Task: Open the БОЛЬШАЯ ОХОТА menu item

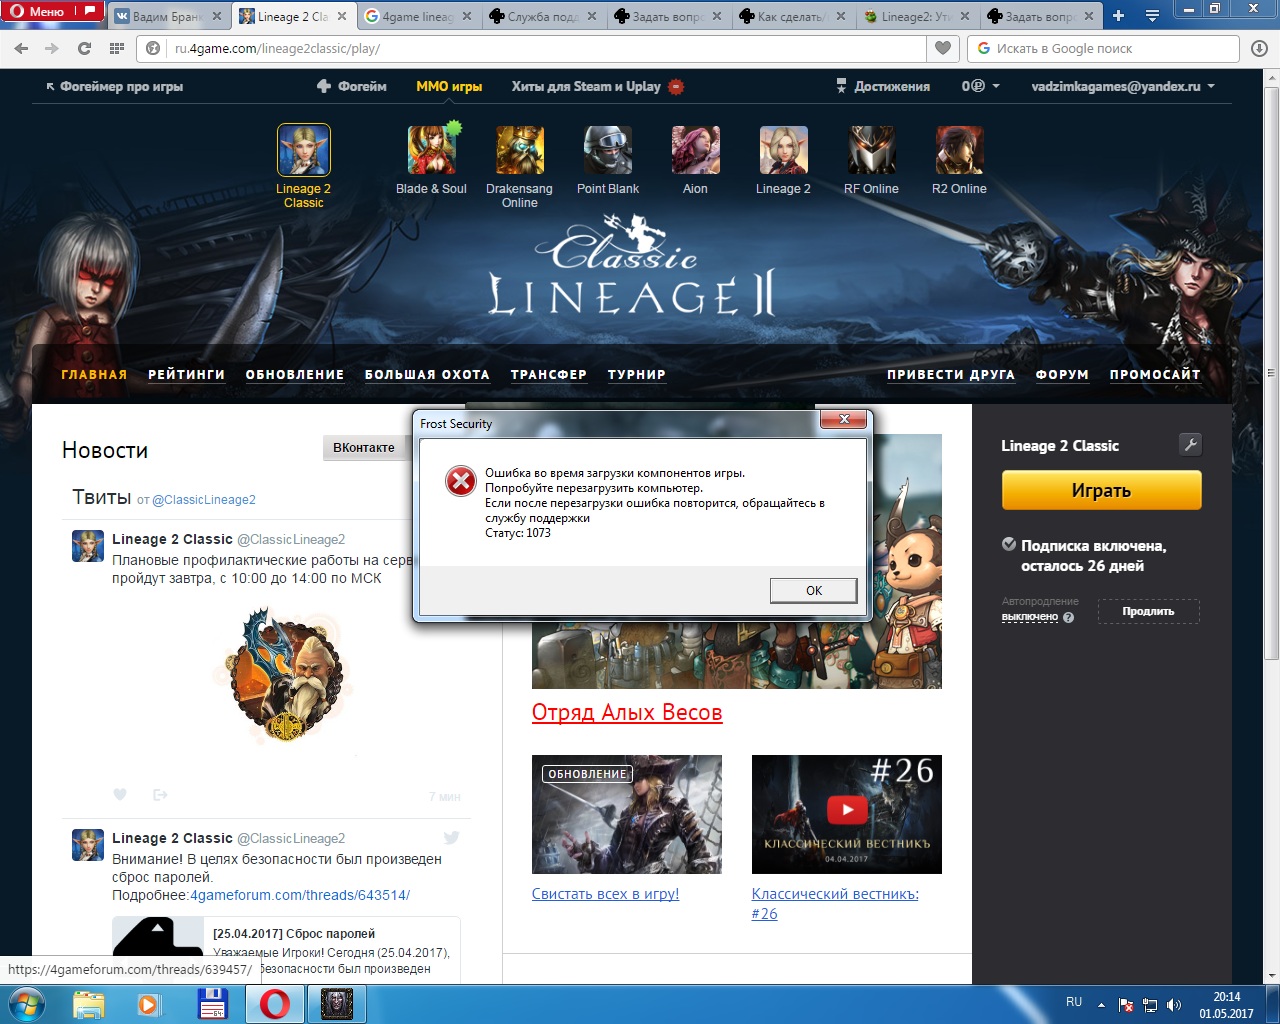Action: point(427,375)
